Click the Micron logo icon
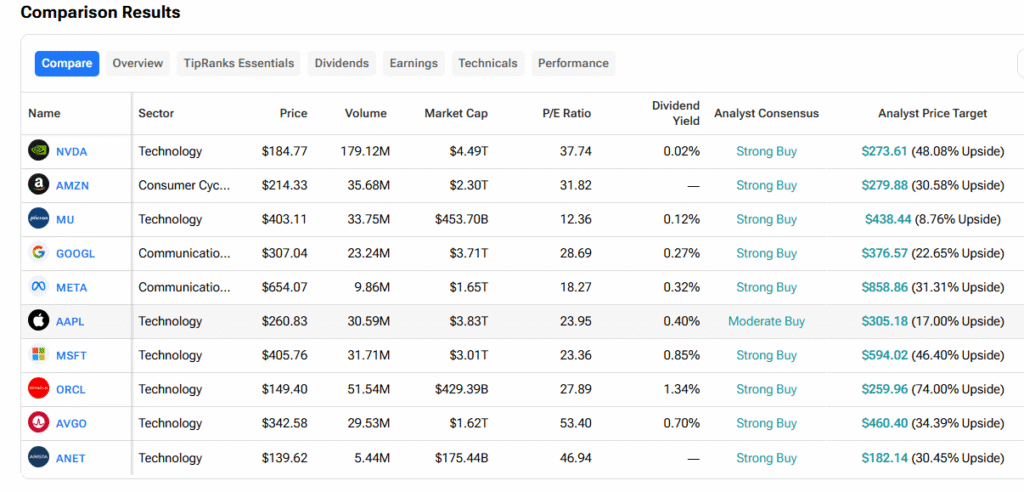This screenshot has width=1024, height=492. tap(39, 219)
